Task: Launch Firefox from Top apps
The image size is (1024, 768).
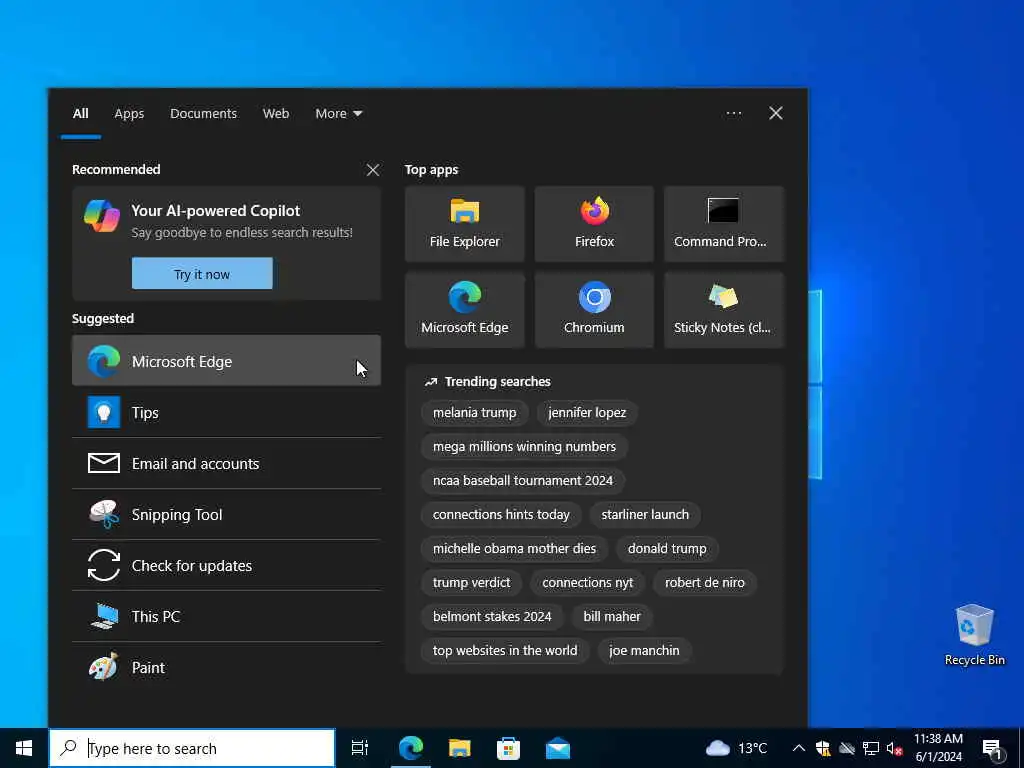Action: 594,224
